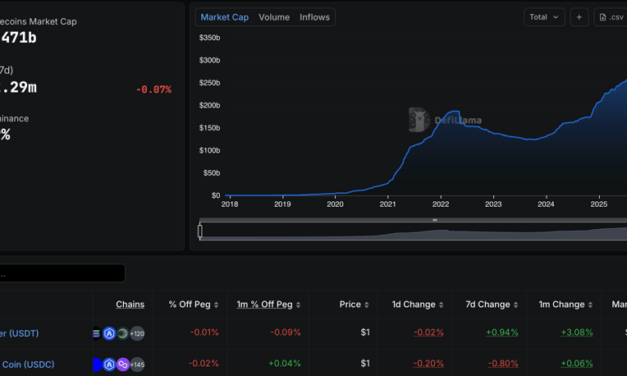Click USDT 1m change value +3.08%
The image size is (627, 376).
click(577, 332)
